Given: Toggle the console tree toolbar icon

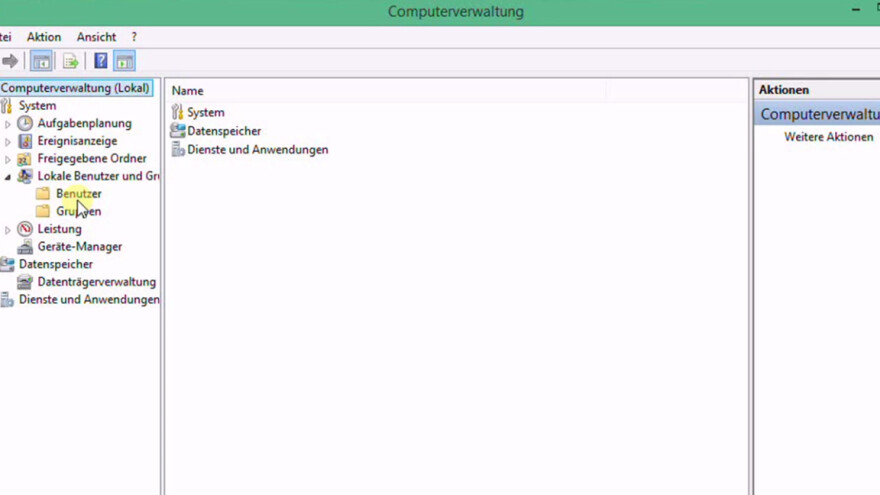Looking at the screenshot, I should coord(41,61).
